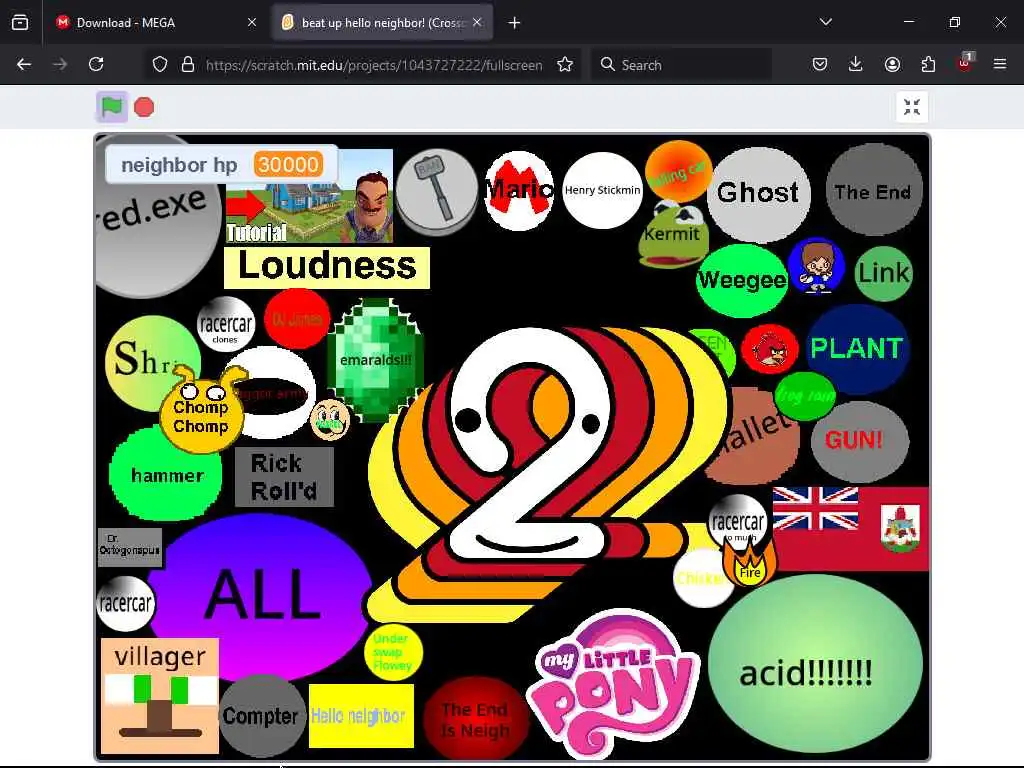Screen dimensions: 1024x768
Task: Select the Compter gray circle
Action: 262,716
